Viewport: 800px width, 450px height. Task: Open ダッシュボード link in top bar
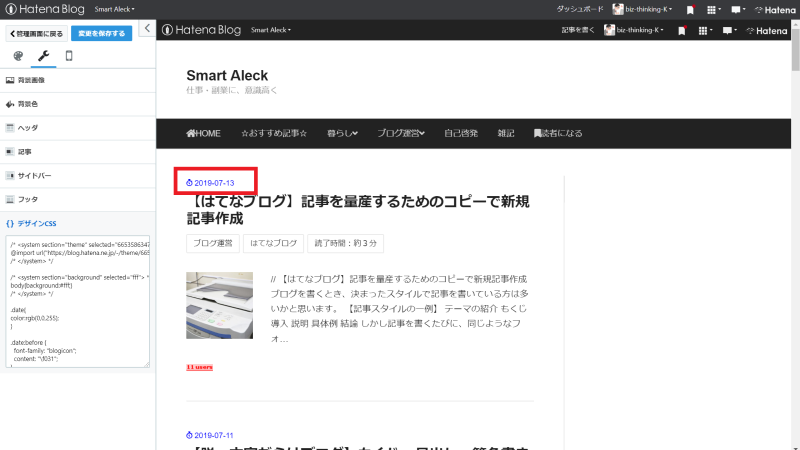click(580, 9)
